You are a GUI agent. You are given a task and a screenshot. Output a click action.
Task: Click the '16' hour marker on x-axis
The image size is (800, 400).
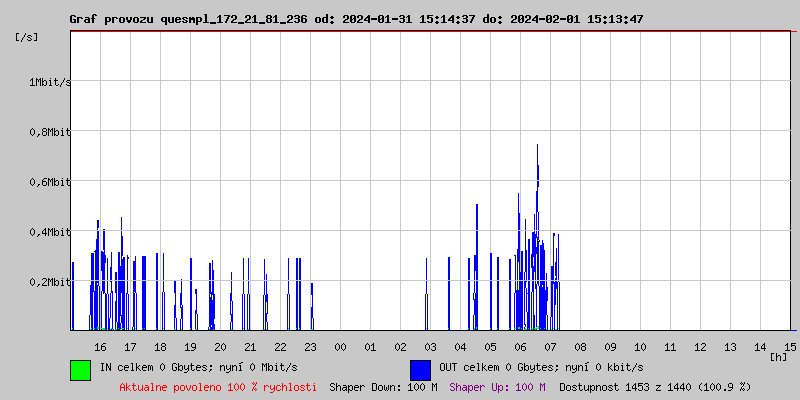100,346
